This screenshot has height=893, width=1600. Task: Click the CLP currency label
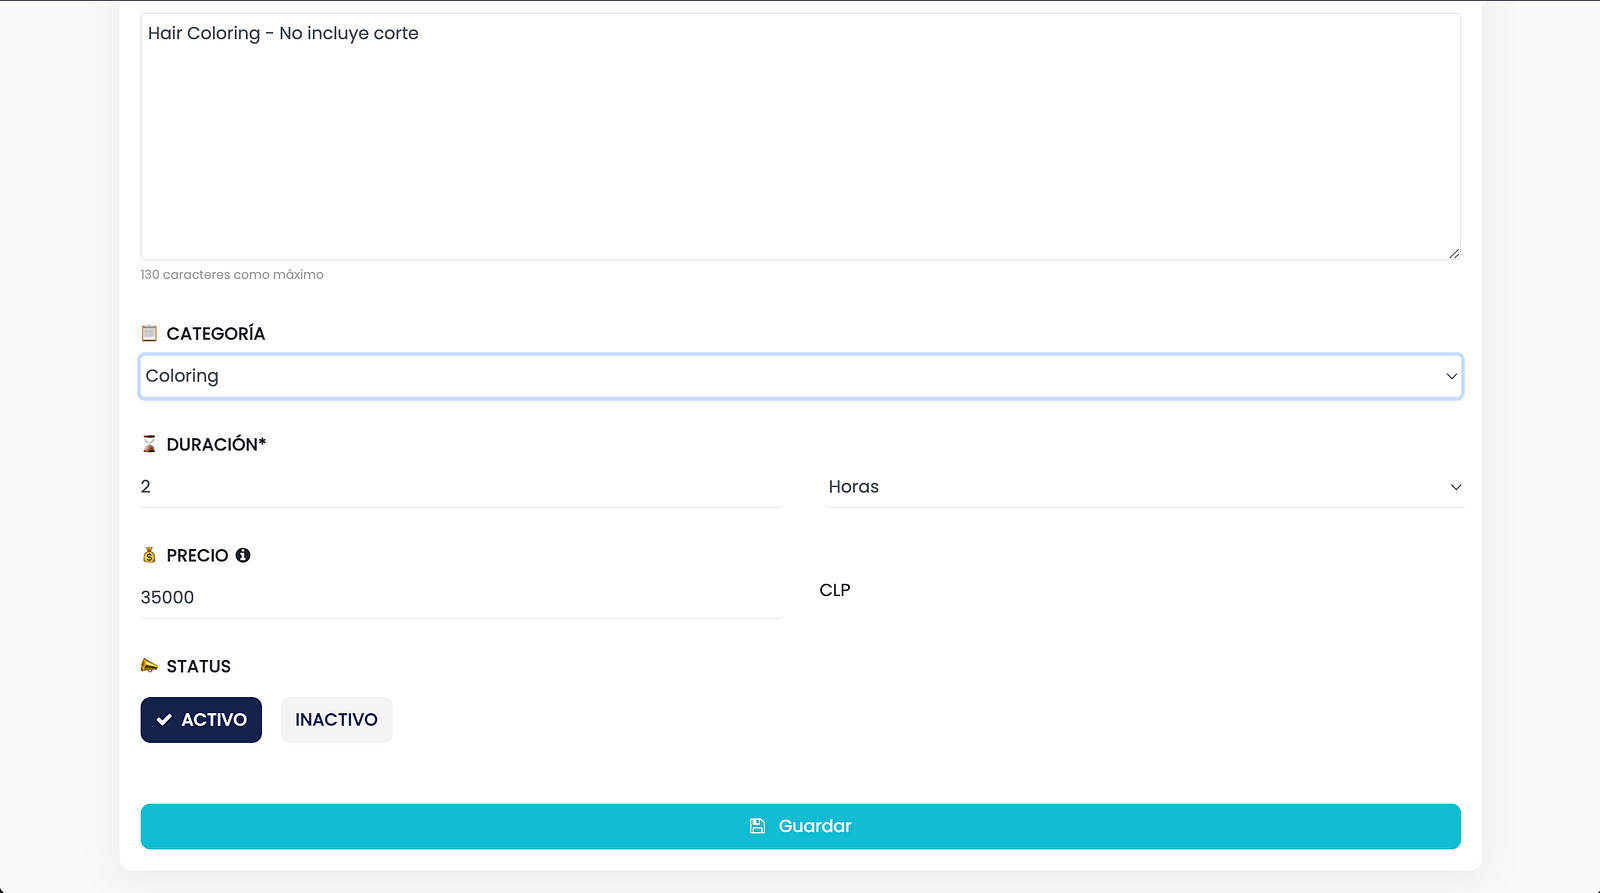pyautogui.click(x=835, y=590)
